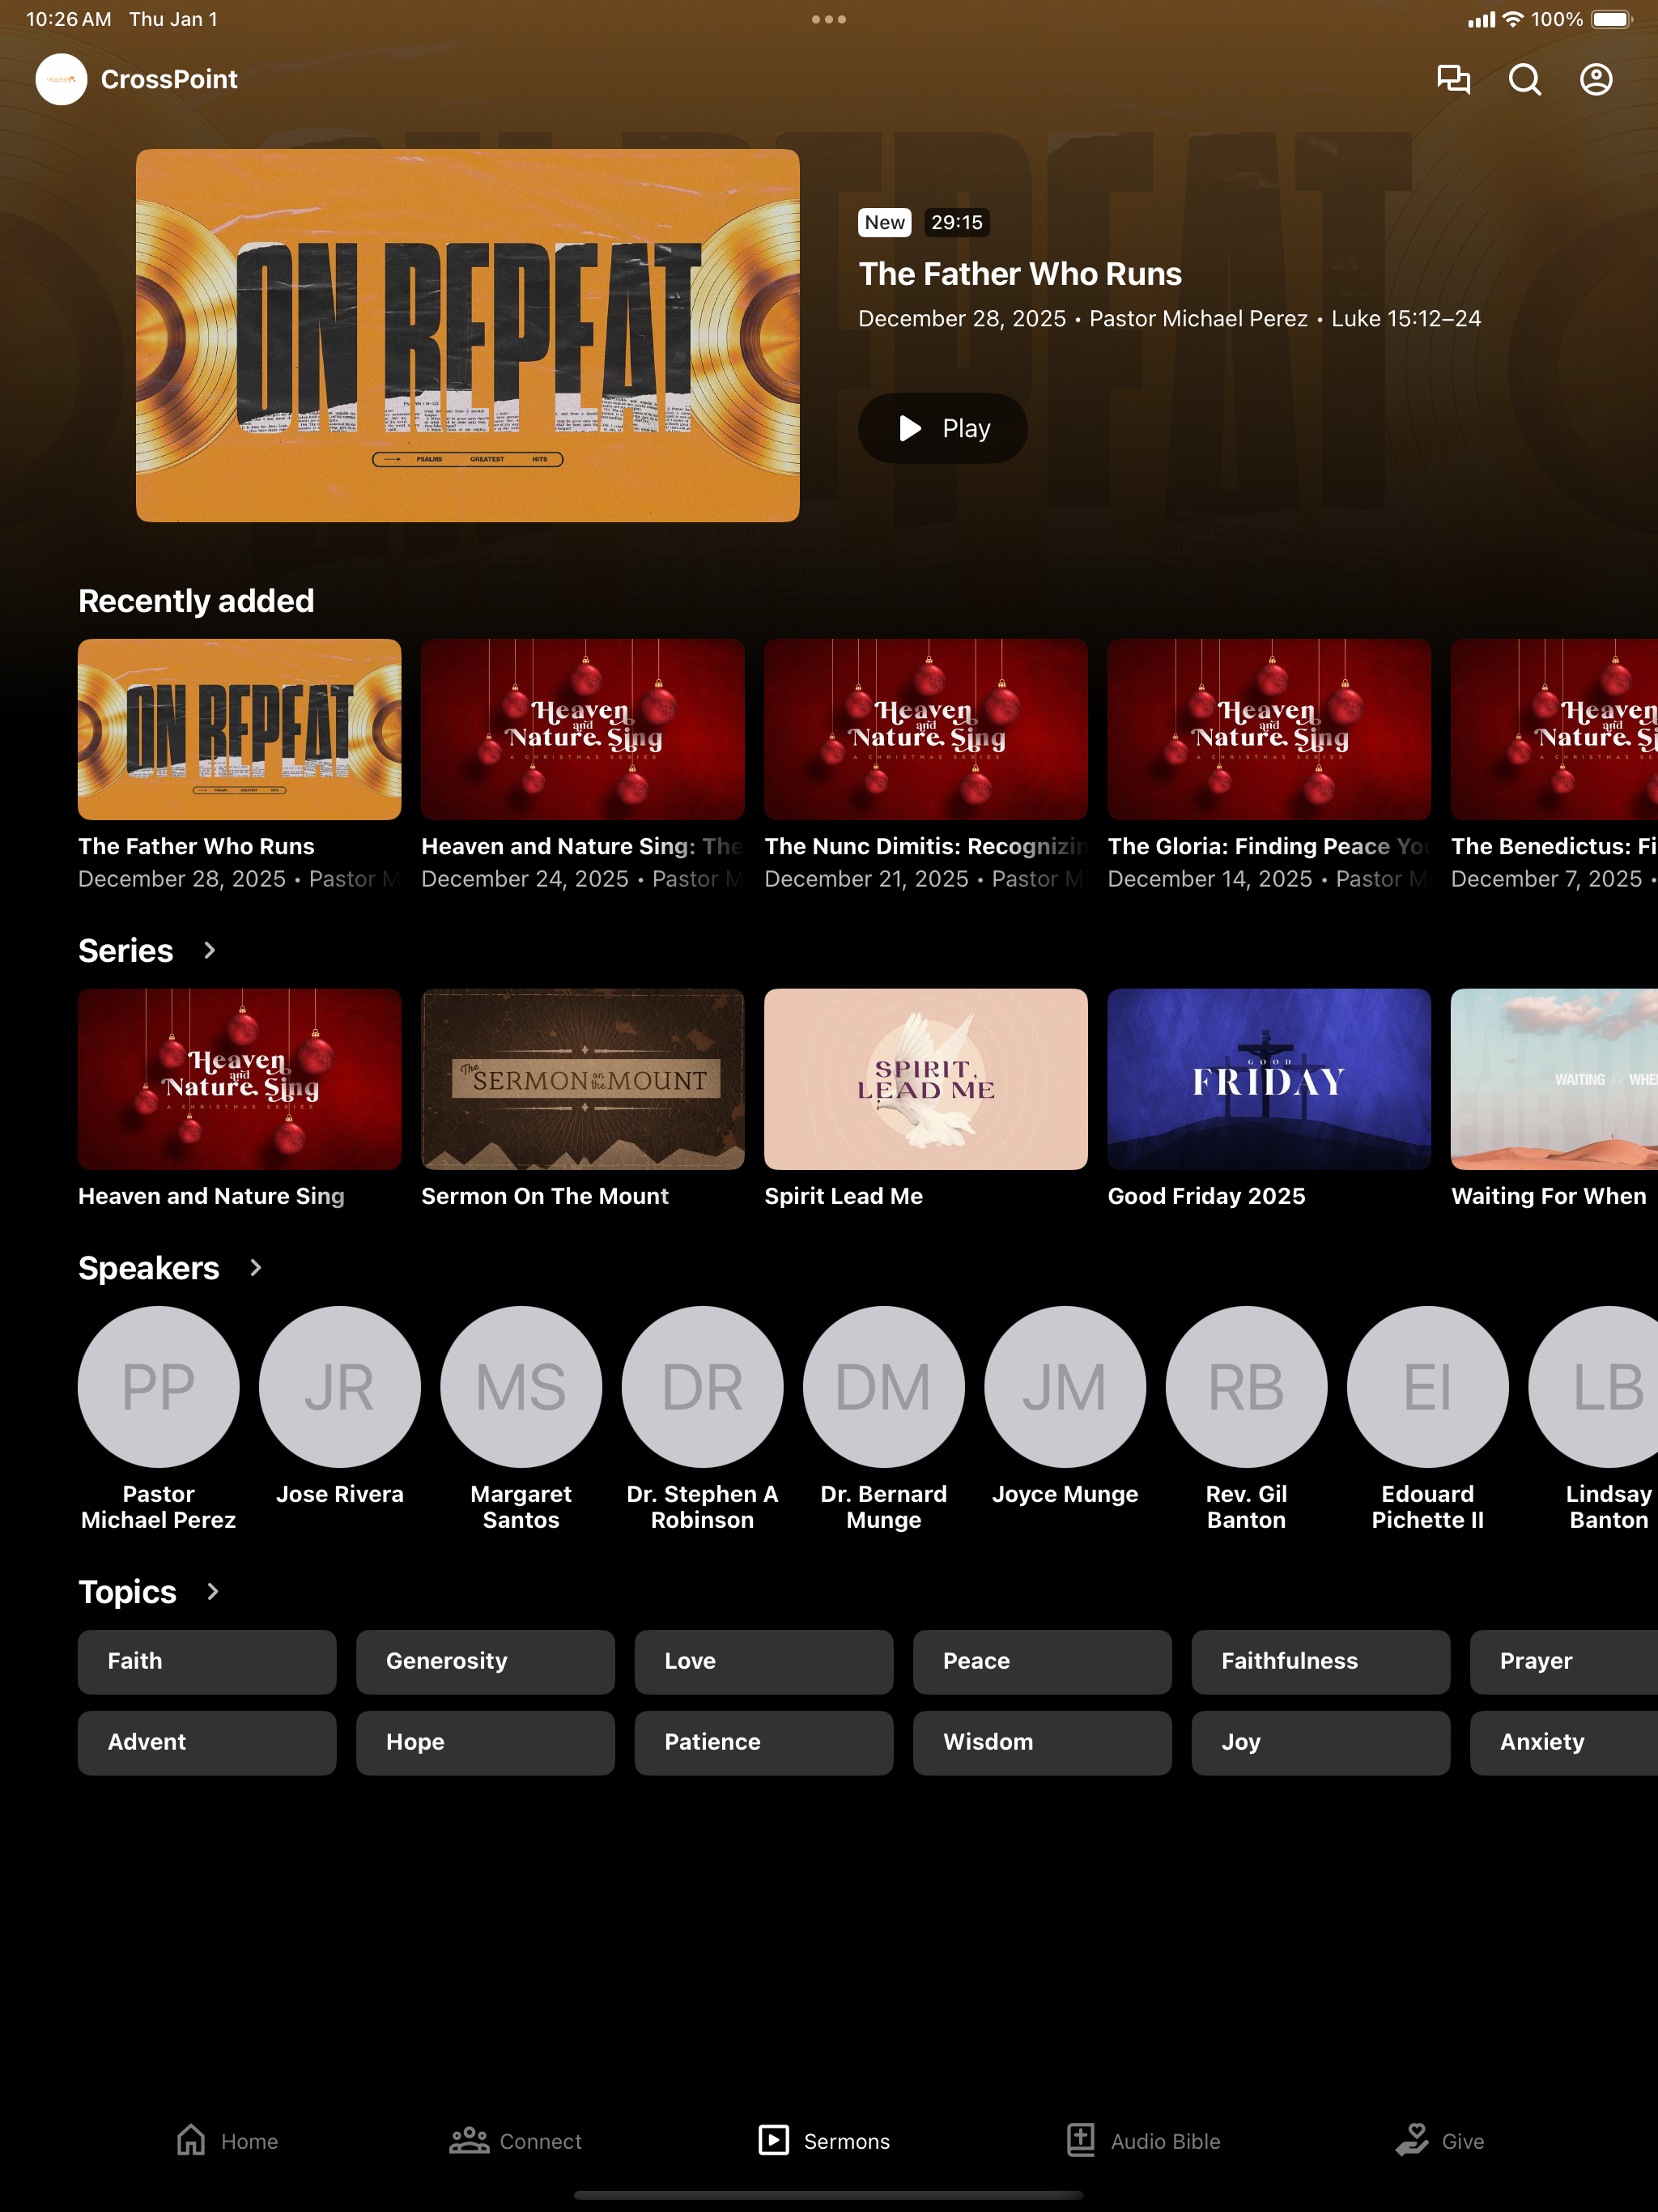This screenshot has width=1658, height=2212.
Task: Choose the Prayer topic
Action: [1564, 1661]
